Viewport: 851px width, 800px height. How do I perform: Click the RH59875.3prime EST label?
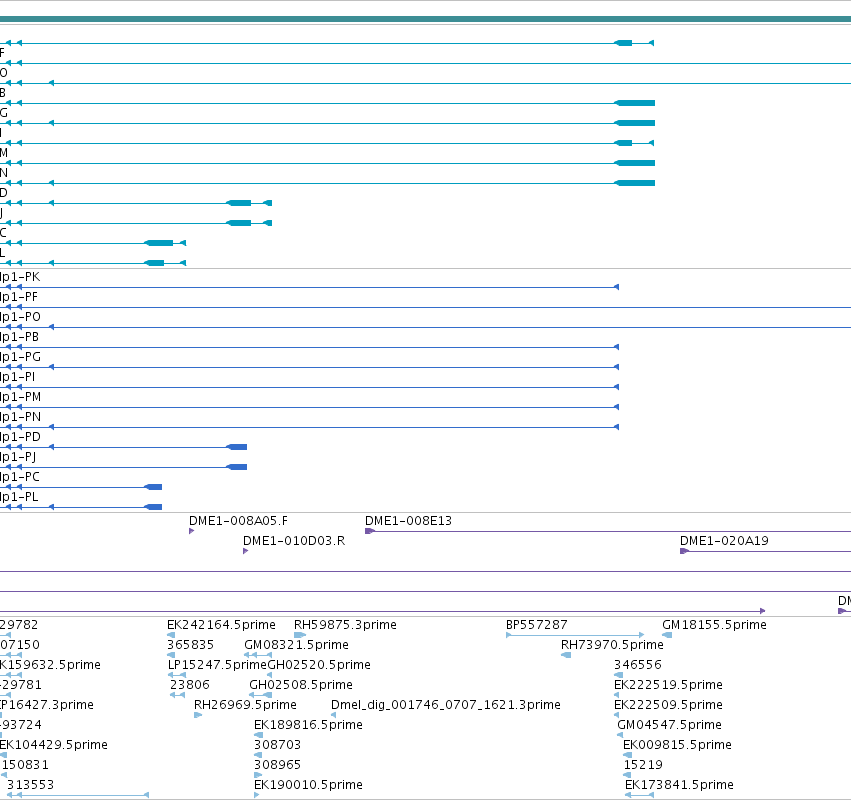[x=345, y=625]
